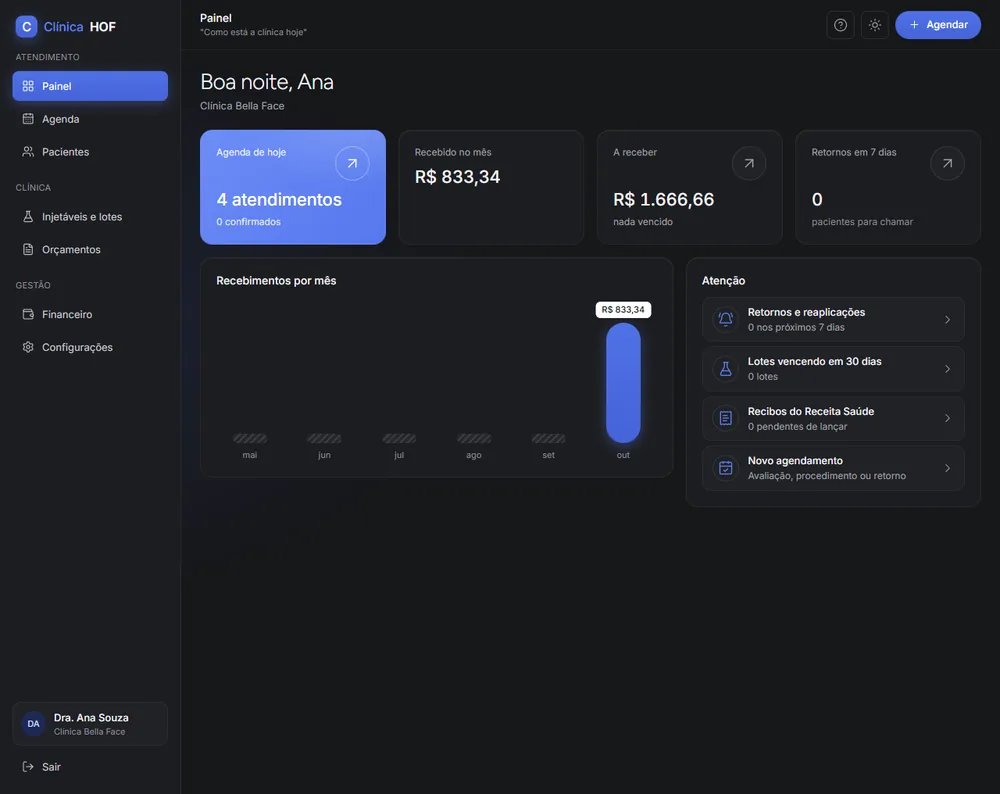Viewport: 1000px width, 794px height.
Task: Open the help question mark icon
Action: click(841, 25)
